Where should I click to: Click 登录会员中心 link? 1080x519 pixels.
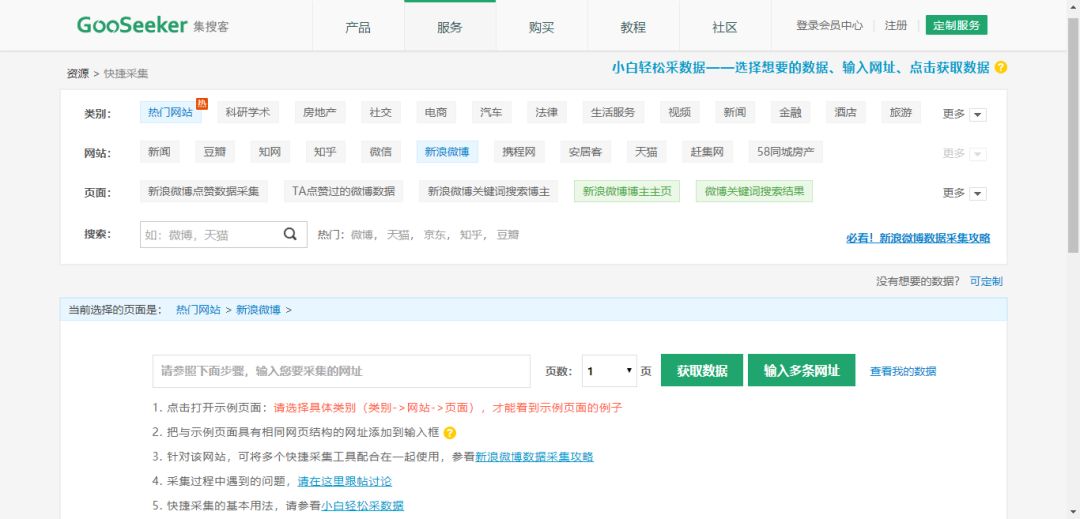point(829,25)
